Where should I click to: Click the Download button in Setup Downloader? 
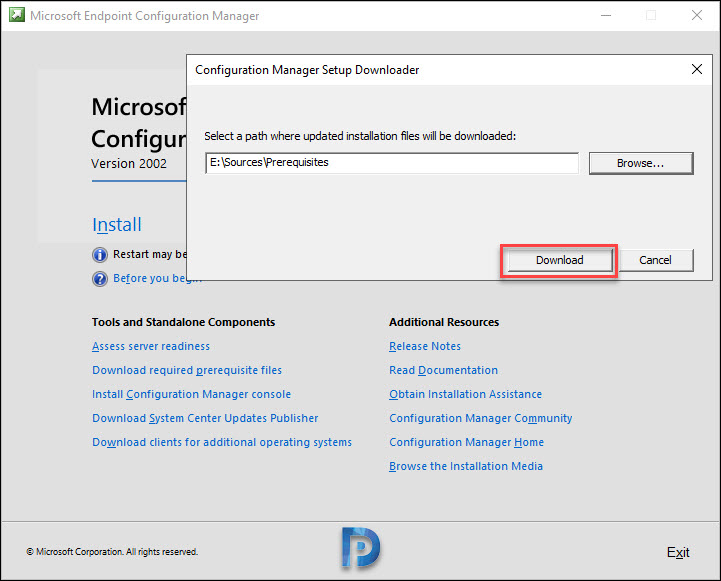pyautogui.click(x=560, y=260)
